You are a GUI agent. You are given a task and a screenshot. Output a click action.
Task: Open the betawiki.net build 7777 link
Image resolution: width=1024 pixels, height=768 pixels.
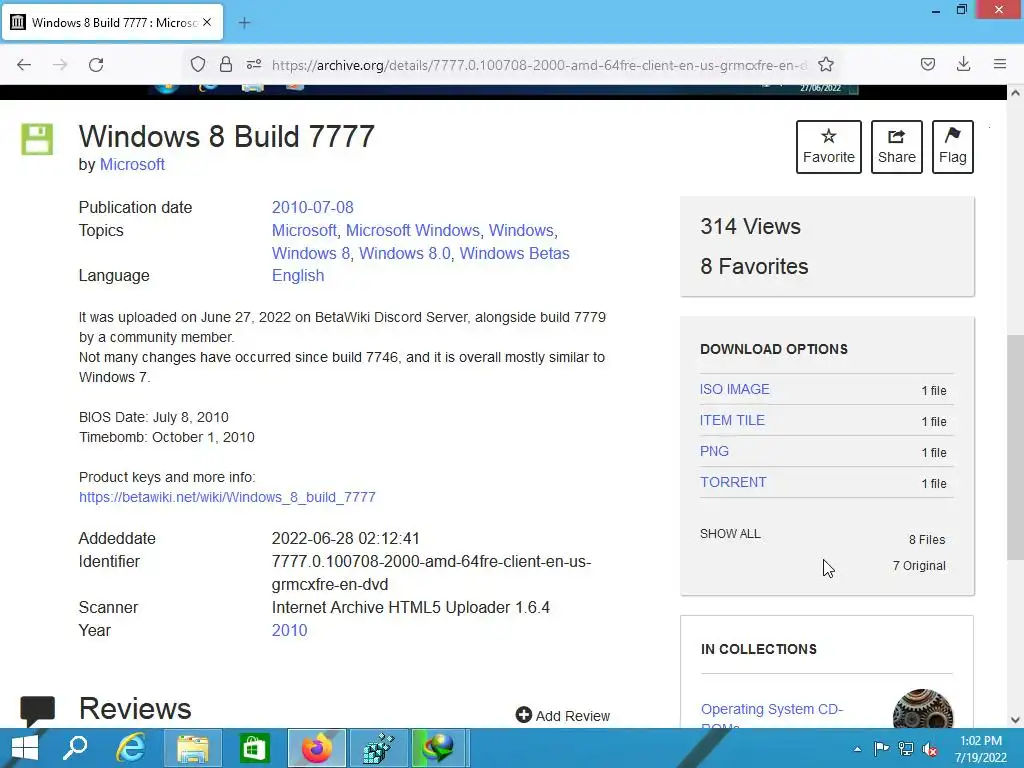(227, 497)
